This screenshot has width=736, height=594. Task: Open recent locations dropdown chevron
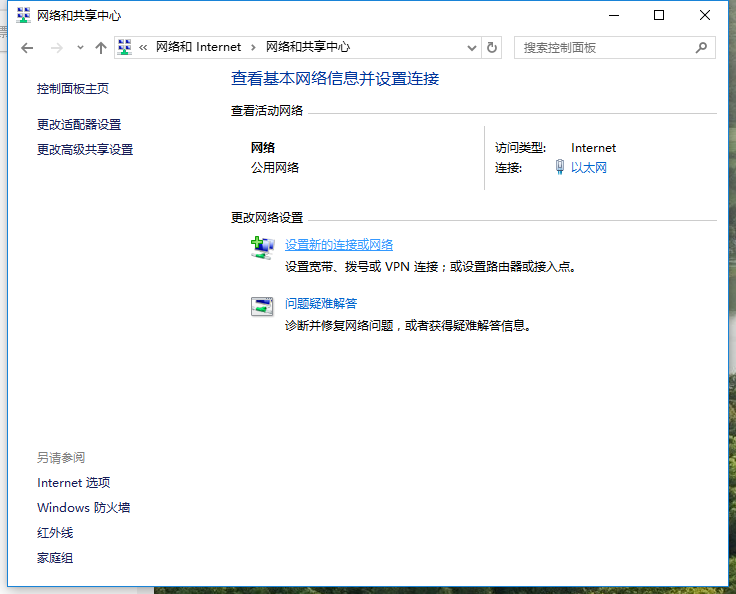tap(80, 47)
